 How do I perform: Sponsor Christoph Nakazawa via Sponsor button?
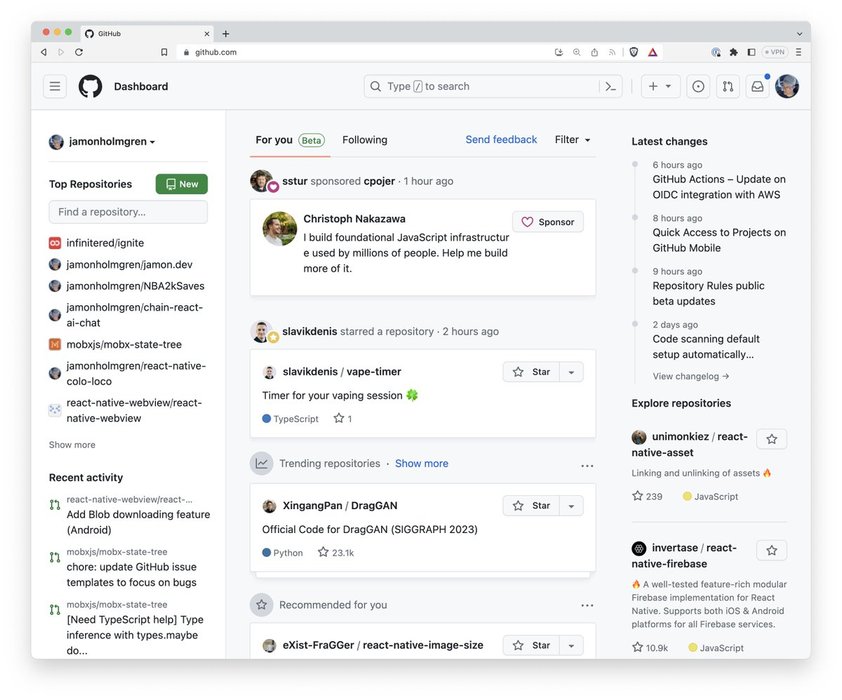548,222
